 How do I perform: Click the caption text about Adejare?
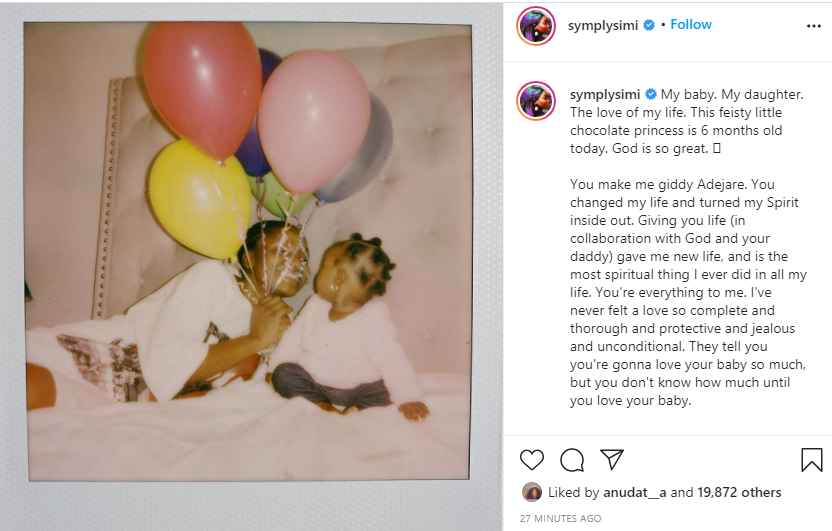click(688, 292)
